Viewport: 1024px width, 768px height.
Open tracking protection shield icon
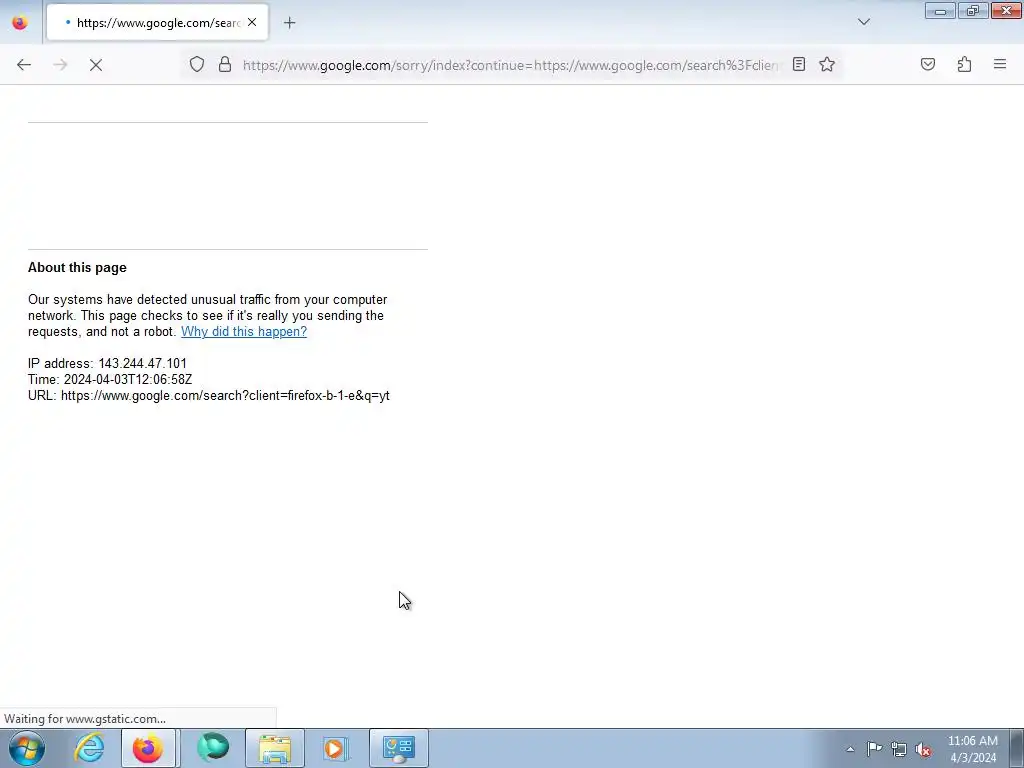click(x=197, y=64)
